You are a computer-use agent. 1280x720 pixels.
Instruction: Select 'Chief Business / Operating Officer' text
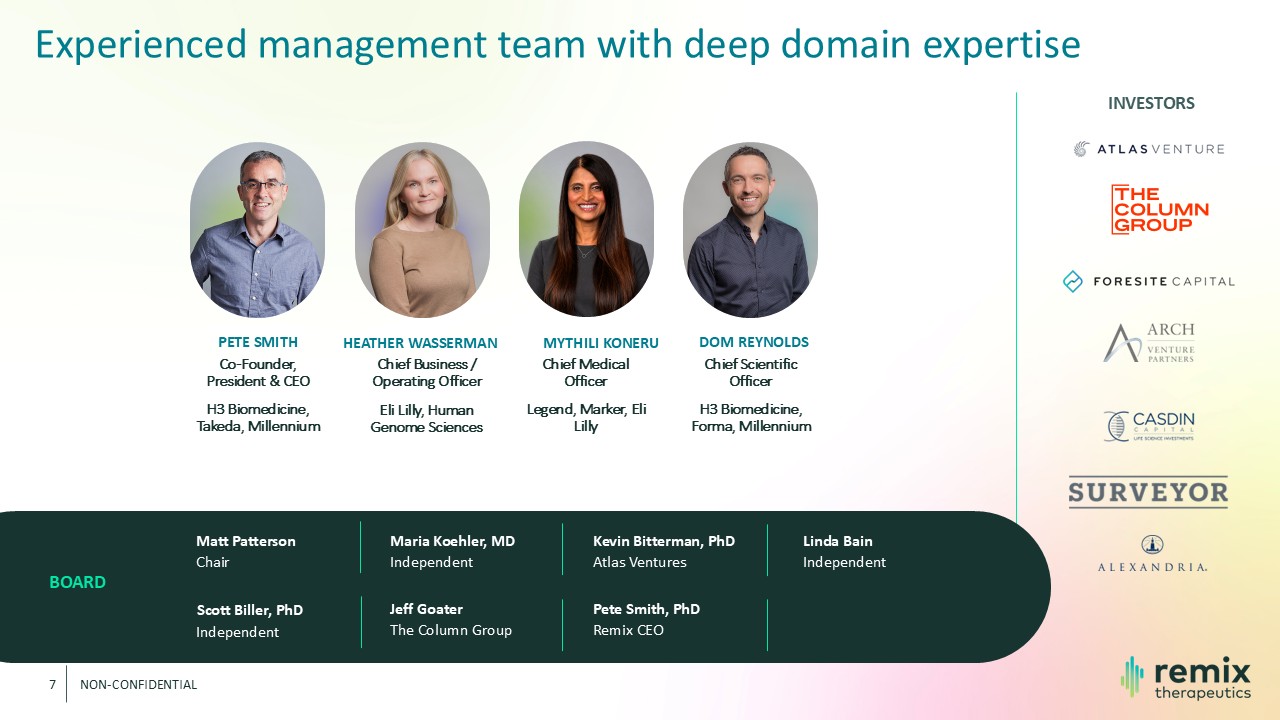point(427,372)
